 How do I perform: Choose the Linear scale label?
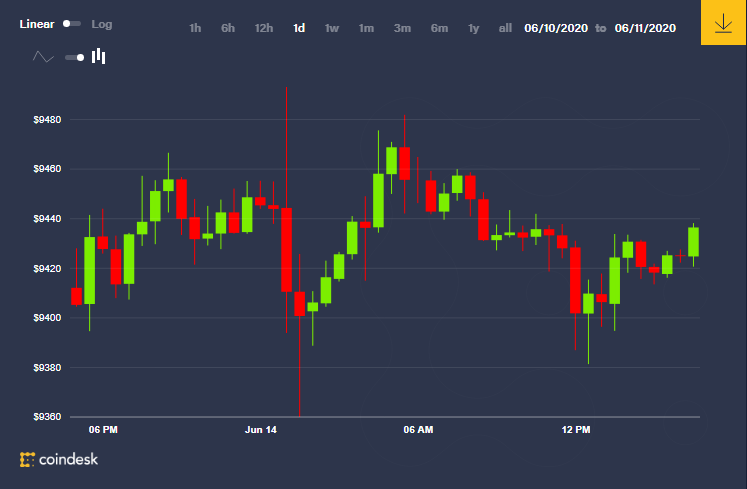click(37, 24)
